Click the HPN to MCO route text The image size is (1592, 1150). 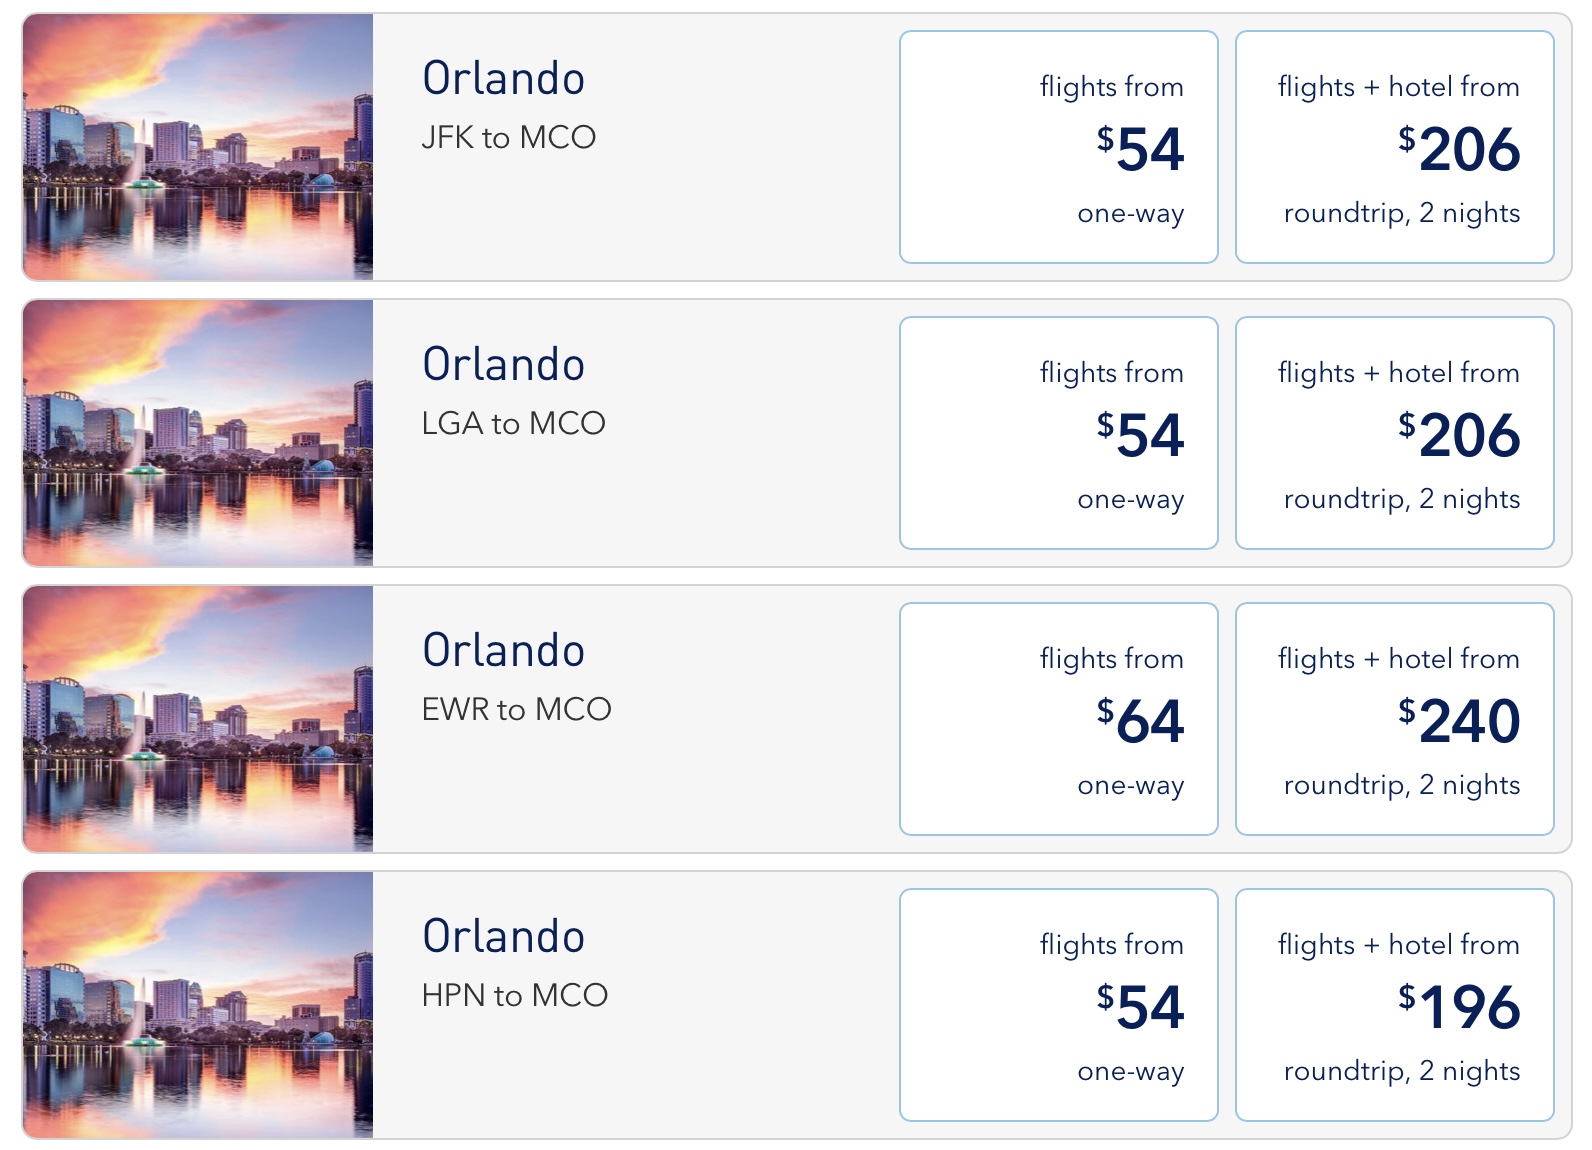pyautogui.click(x=514, y=995)
